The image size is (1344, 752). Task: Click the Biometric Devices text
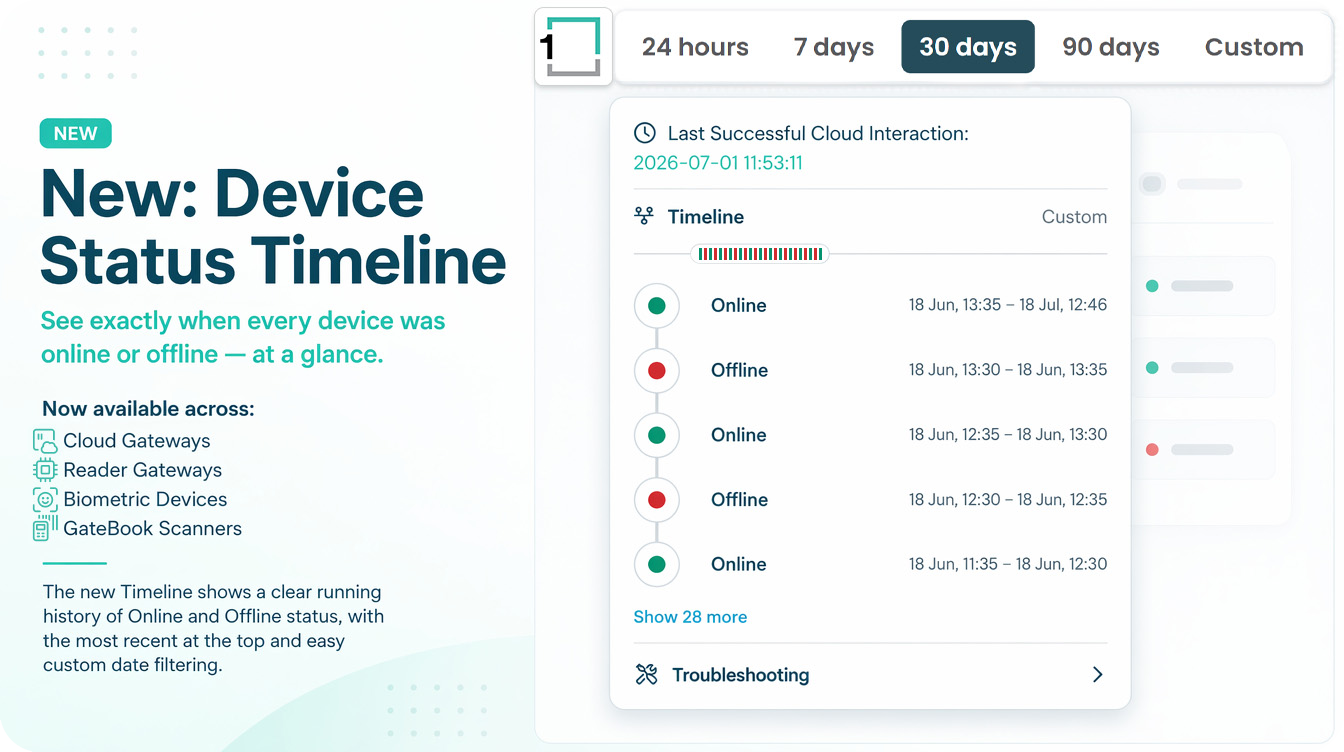pos(145,499)
